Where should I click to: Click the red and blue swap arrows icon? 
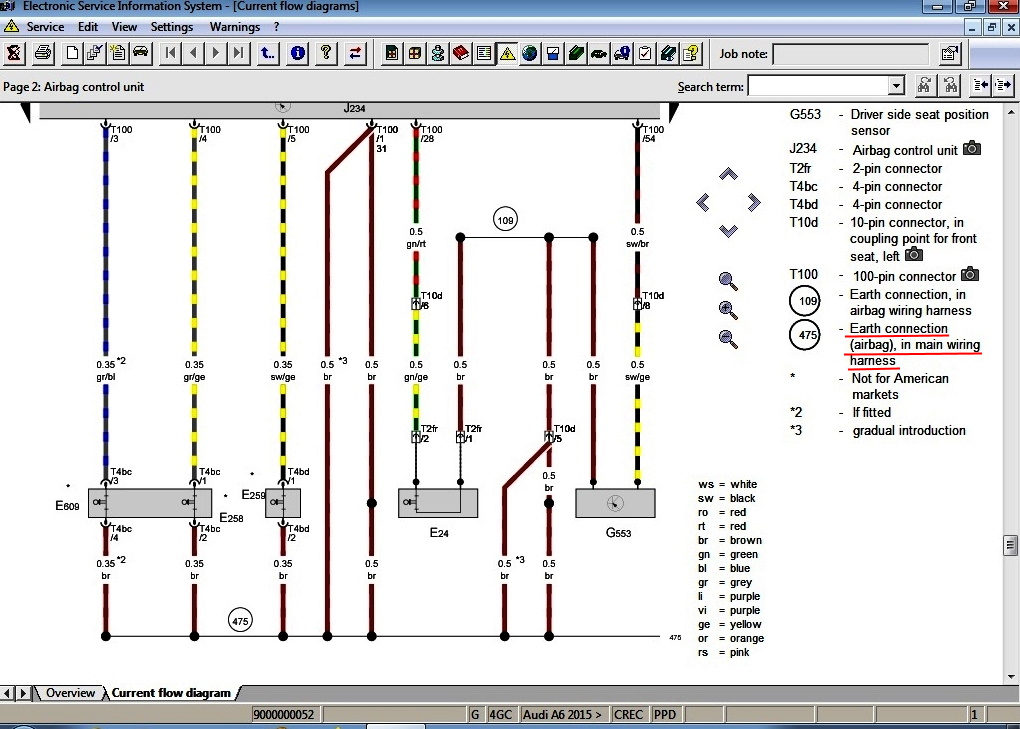pyautogui.click(x=355, y=53)
